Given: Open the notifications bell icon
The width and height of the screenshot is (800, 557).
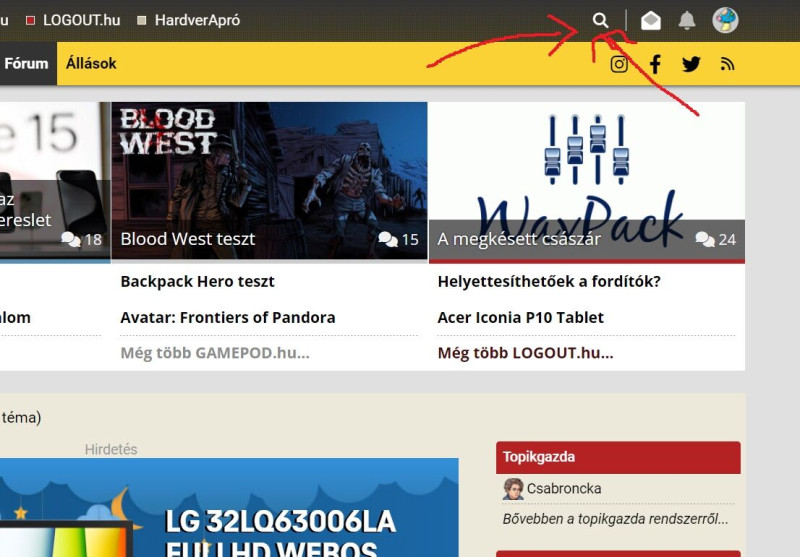Looking at the screenshot, I should click(687, 20).
